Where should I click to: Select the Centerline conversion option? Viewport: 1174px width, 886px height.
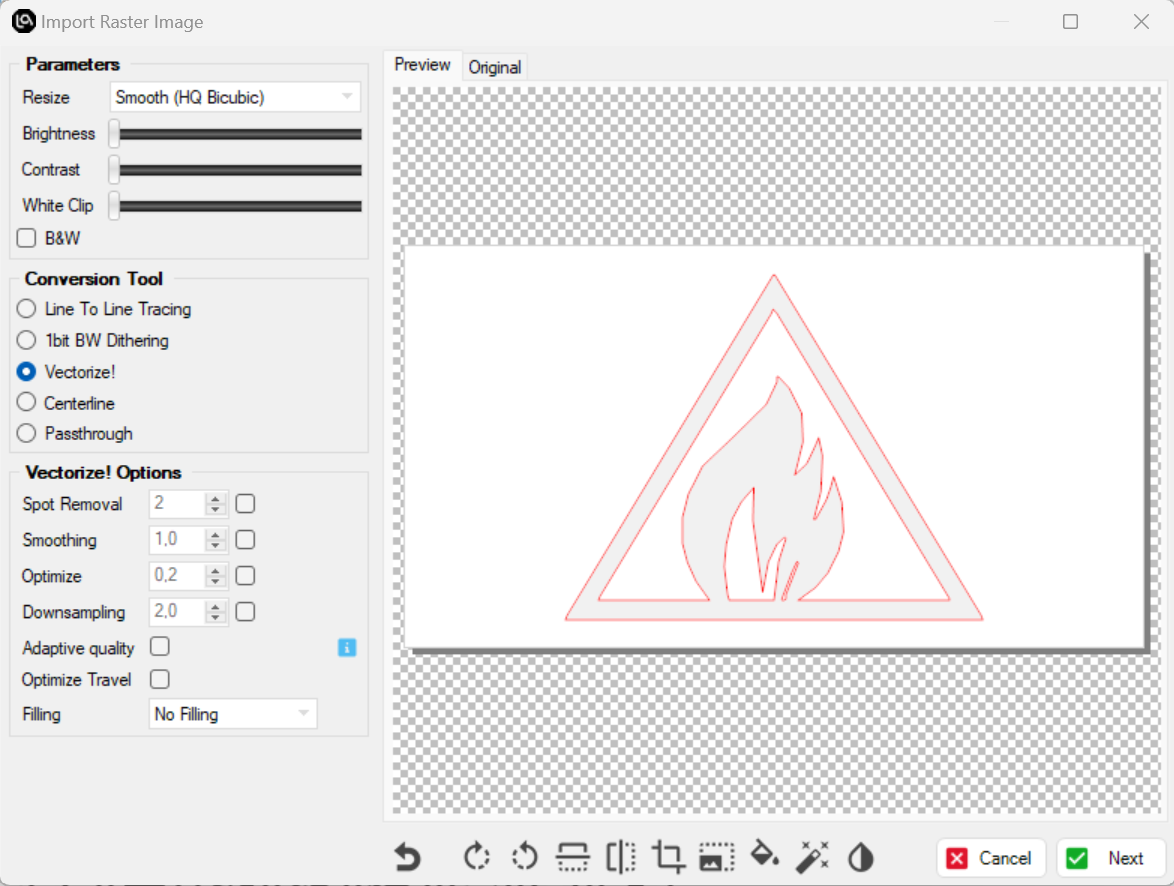(x=27, y=403)
